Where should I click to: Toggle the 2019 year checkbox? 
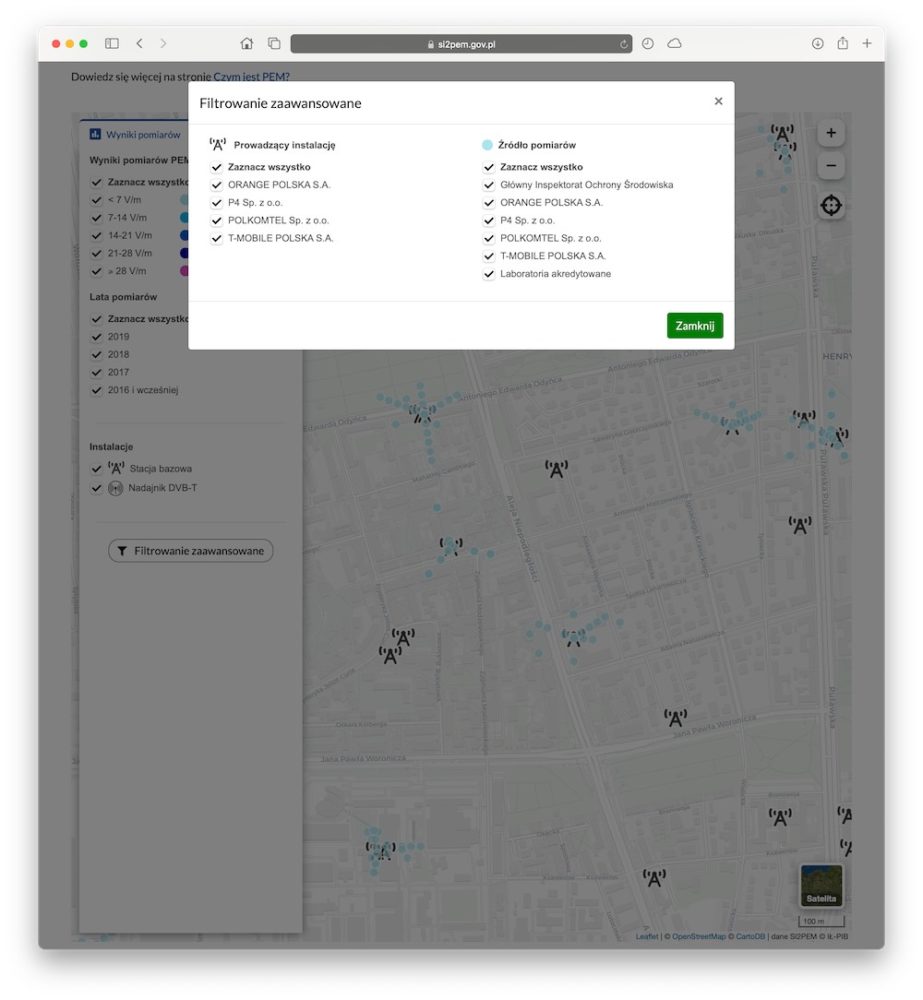coord(96,337)
